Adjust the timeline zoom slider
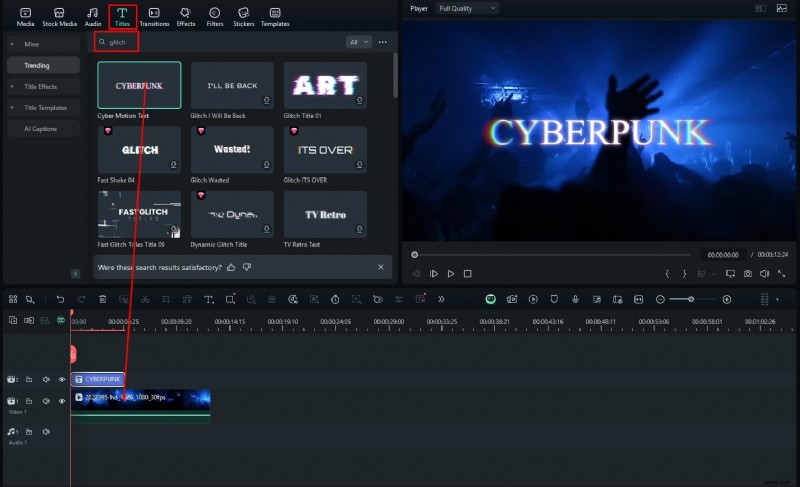The image size is (800, 487). coord(691,299)
